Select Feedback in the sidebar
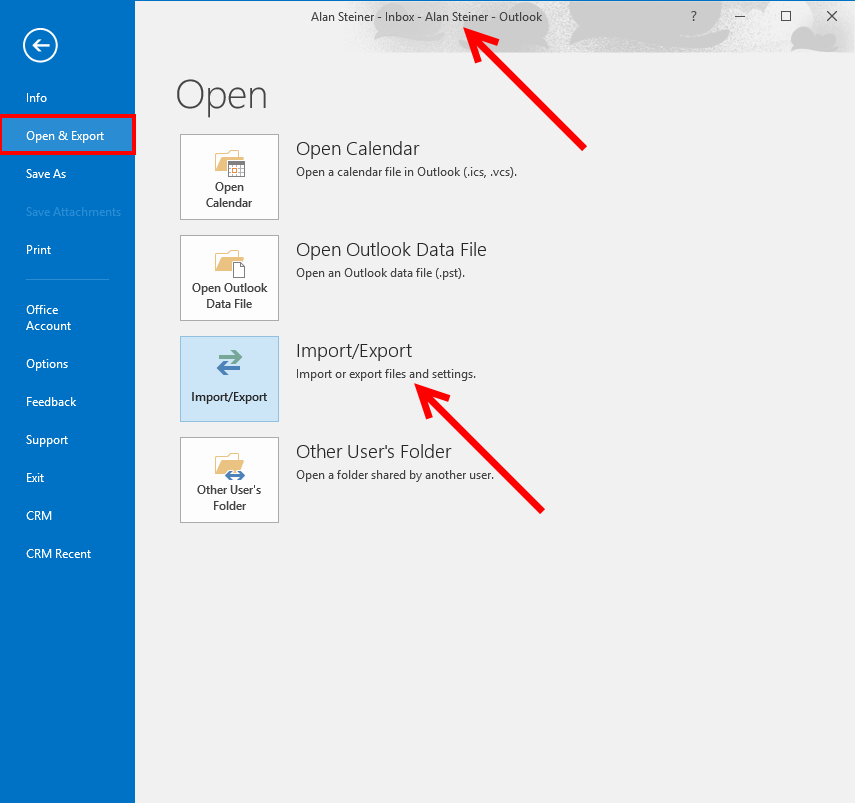The width and height of the screenshot is (855, 803). 51,402
